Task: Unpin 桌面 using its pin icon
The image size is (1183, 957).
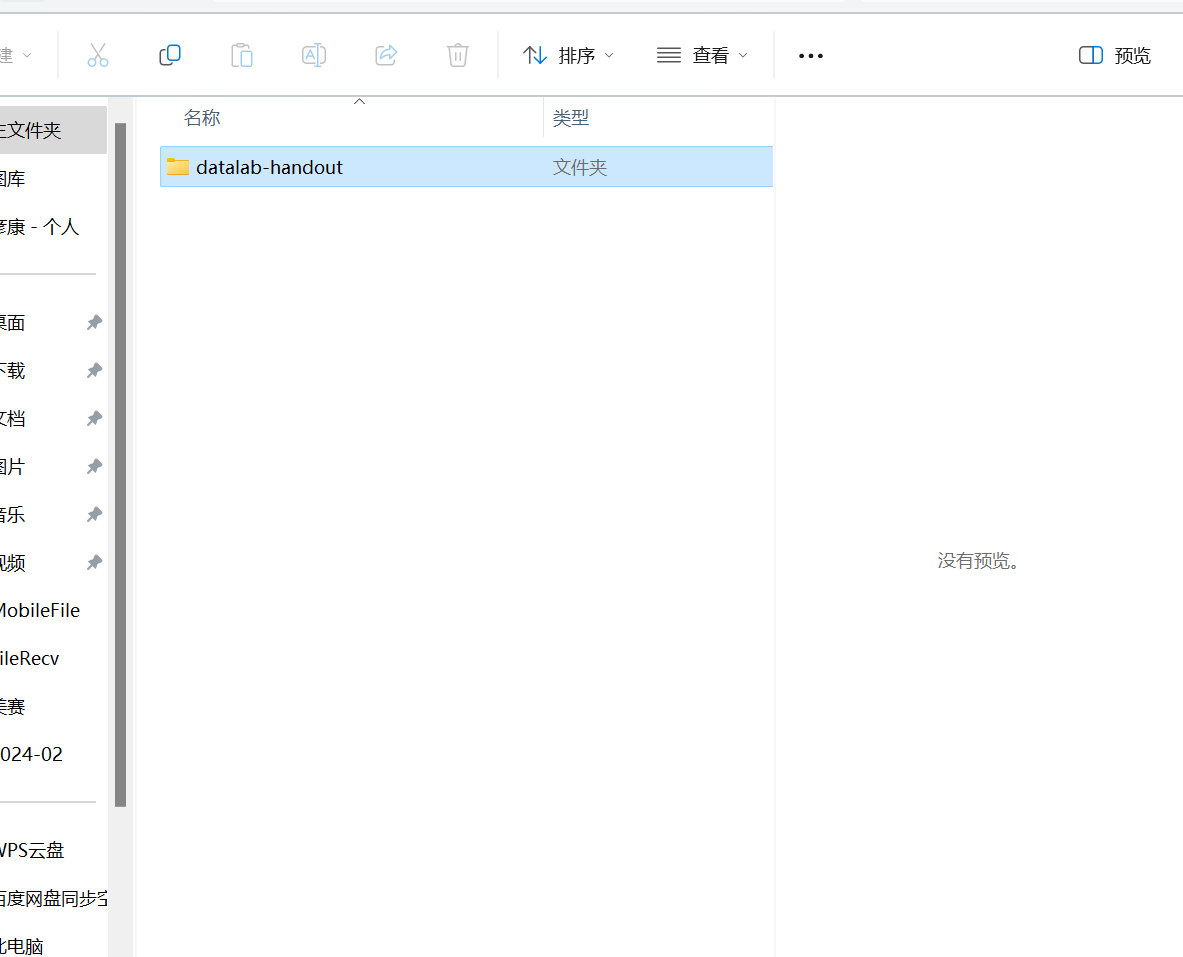Action: pyautogui.click(x=94, y=323)
